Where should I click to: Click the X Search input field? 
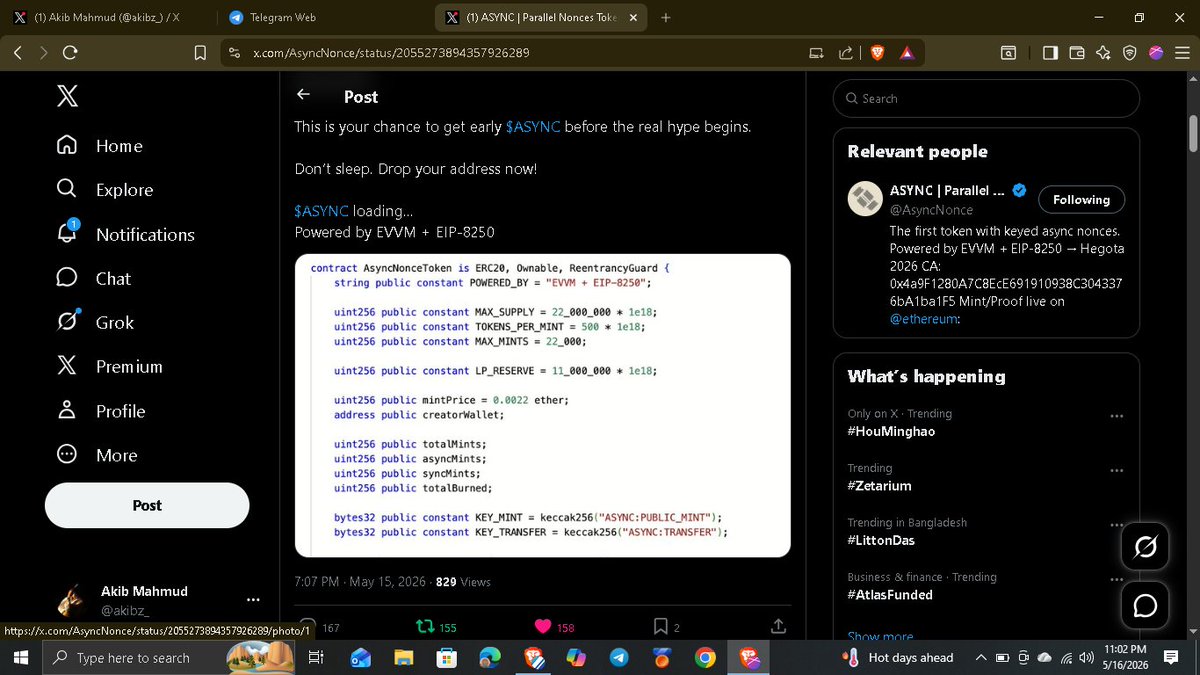[x=986, y=98]
